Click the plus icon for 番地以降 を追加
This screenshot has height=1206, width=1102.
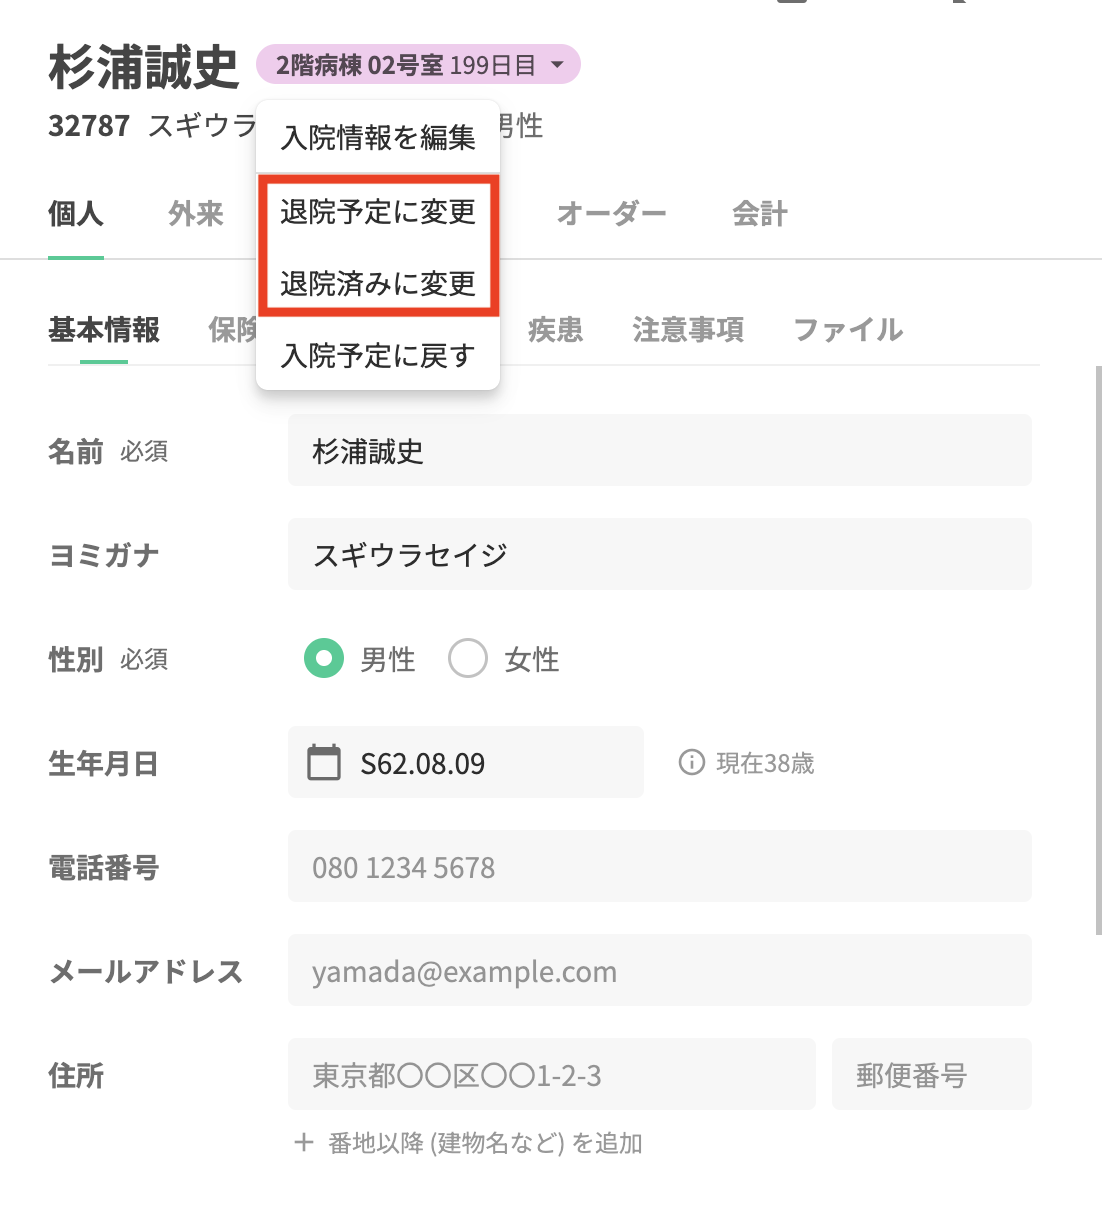coord(304,1142)
